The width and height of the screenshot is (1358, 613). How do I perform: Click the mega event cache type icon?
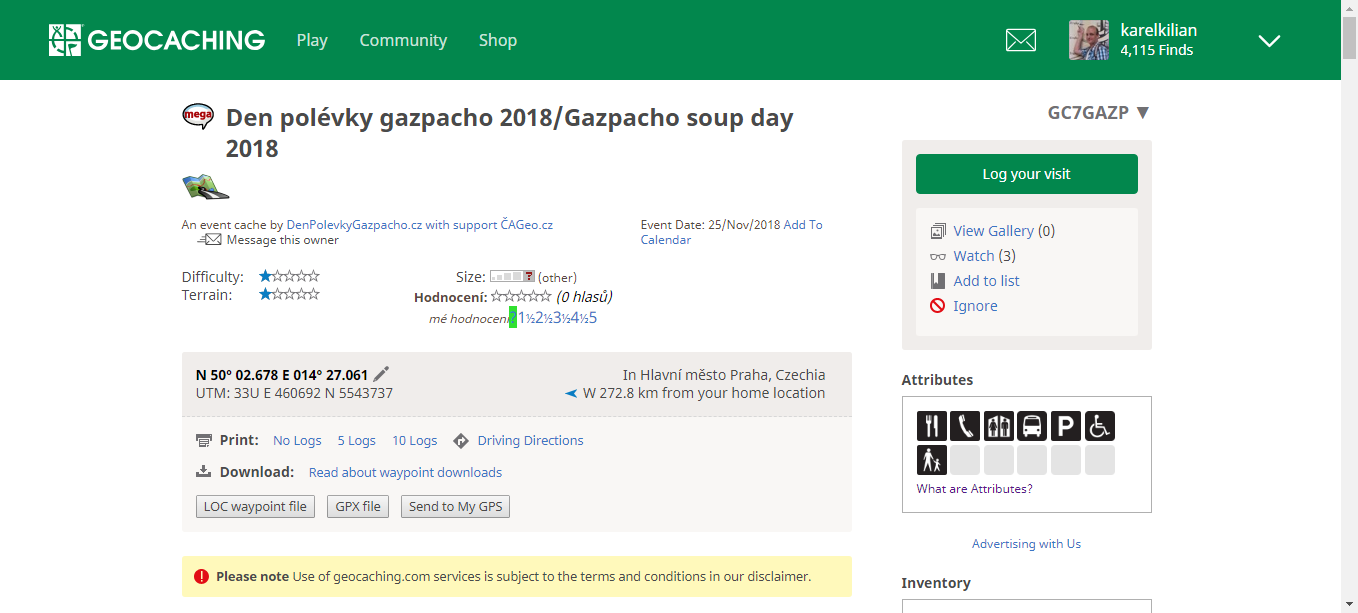pyautogui.click(x=198, y=117)
